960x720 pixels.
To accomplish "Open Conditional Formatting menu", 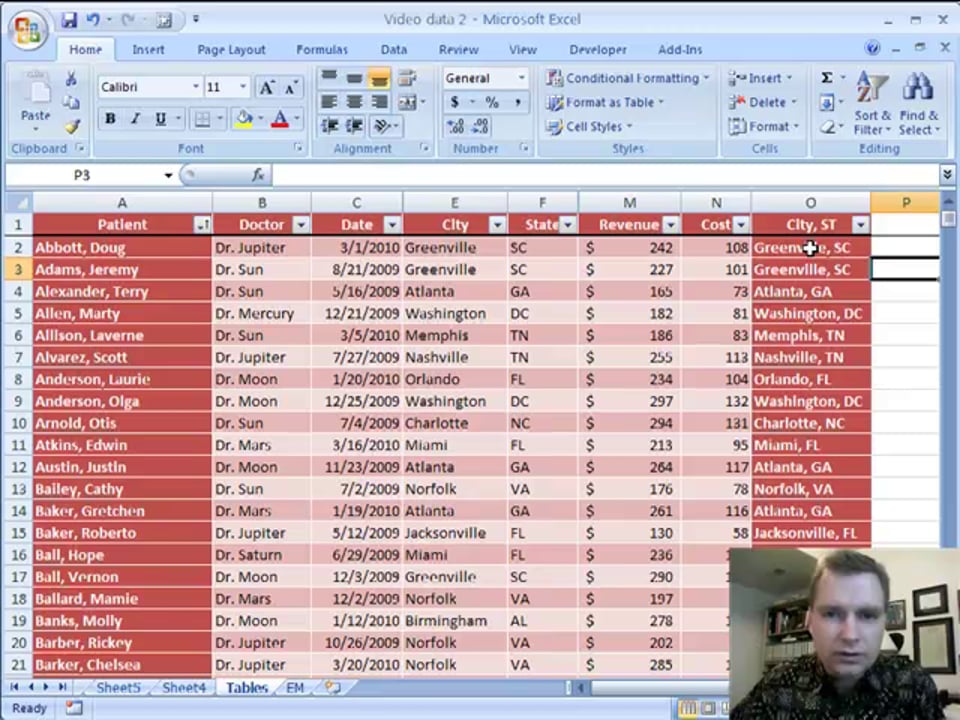I will tap(628, 78).
